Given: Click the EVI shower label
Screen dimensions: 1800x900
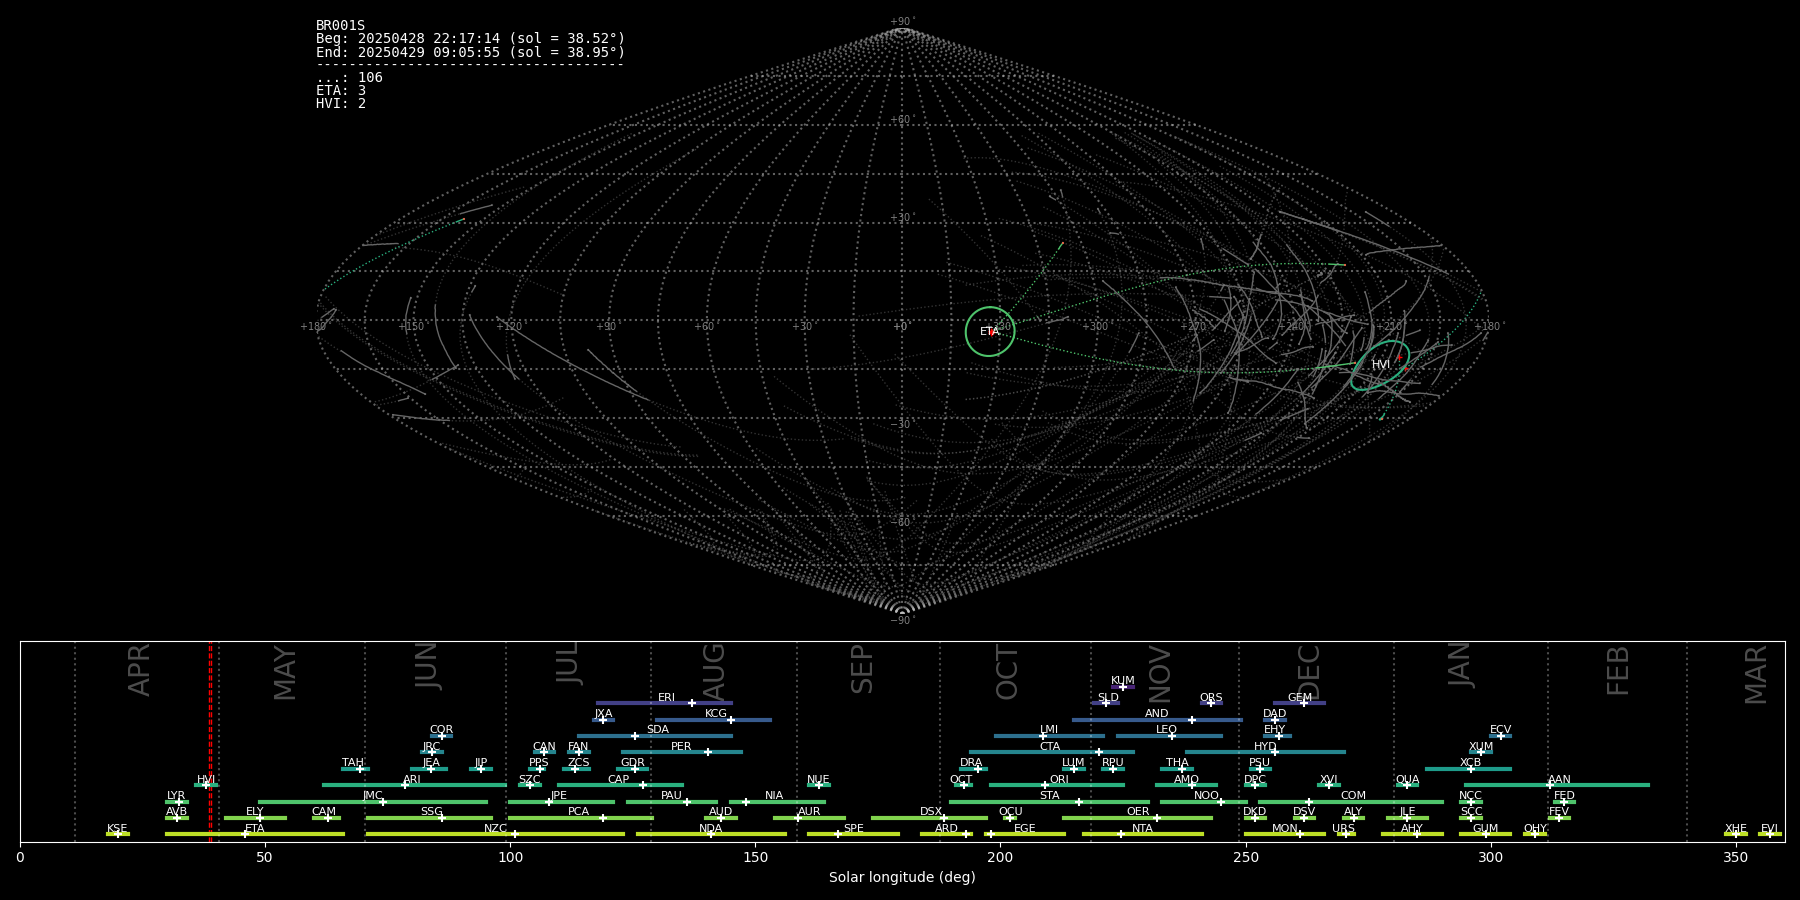Looking at the screenshot, I should 1769,829.
